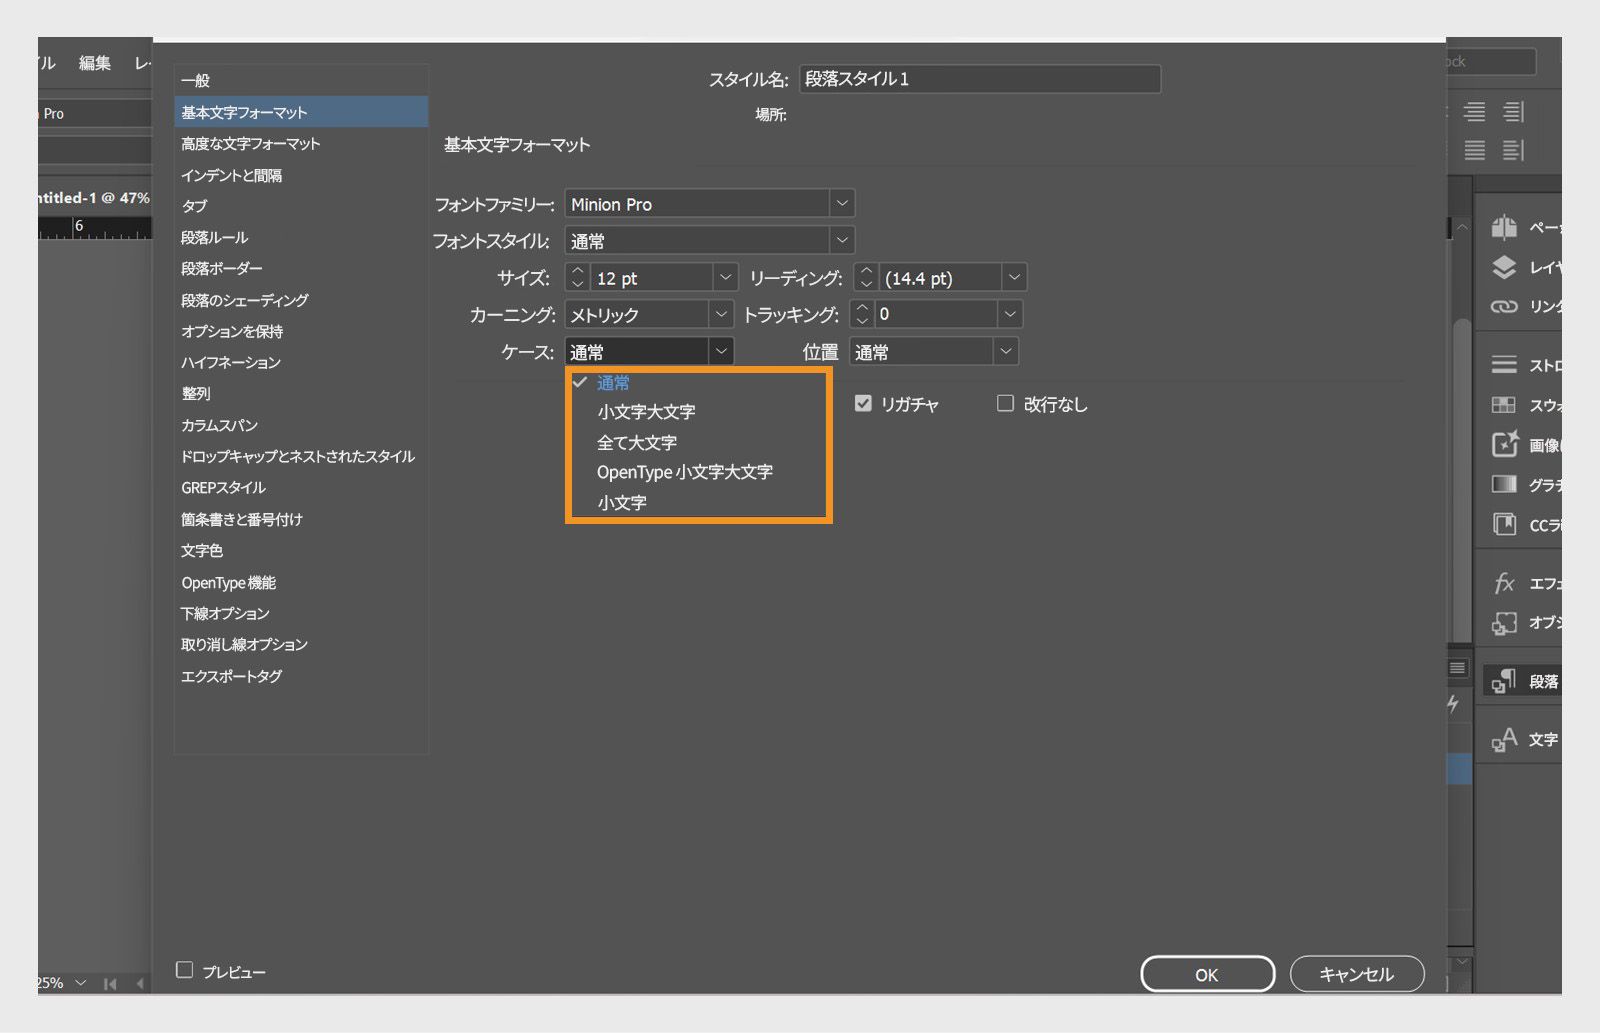Open the 位置 dropdown arrow
This screenshot has width=1600, height=1033.
1006,351
